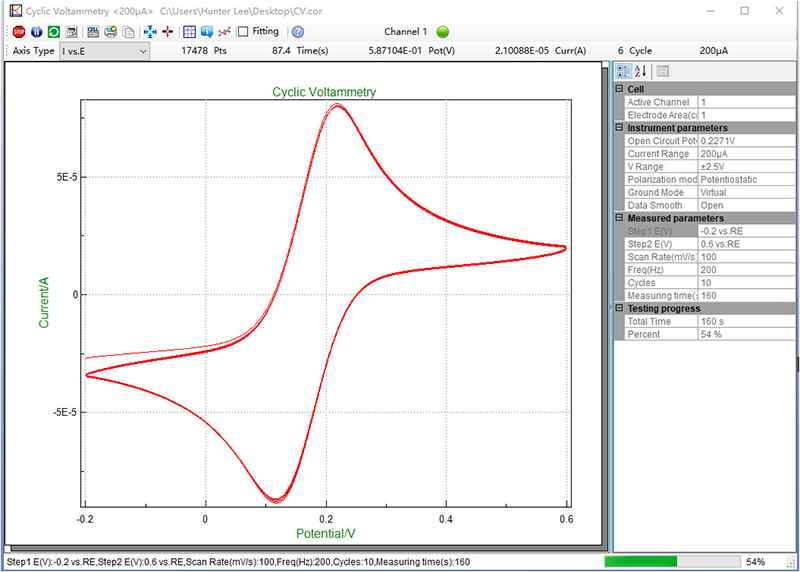Click the horizontal scrollbar below the chart
Viewport: 800px width, 572px height.
pyautogui.click(x=306, y=549)
